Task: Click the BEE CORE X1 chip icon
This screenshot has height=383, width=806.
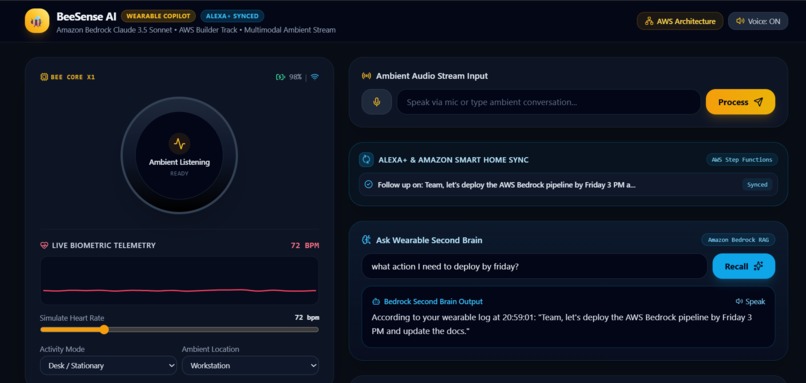Action: click(x=44, y=77)
